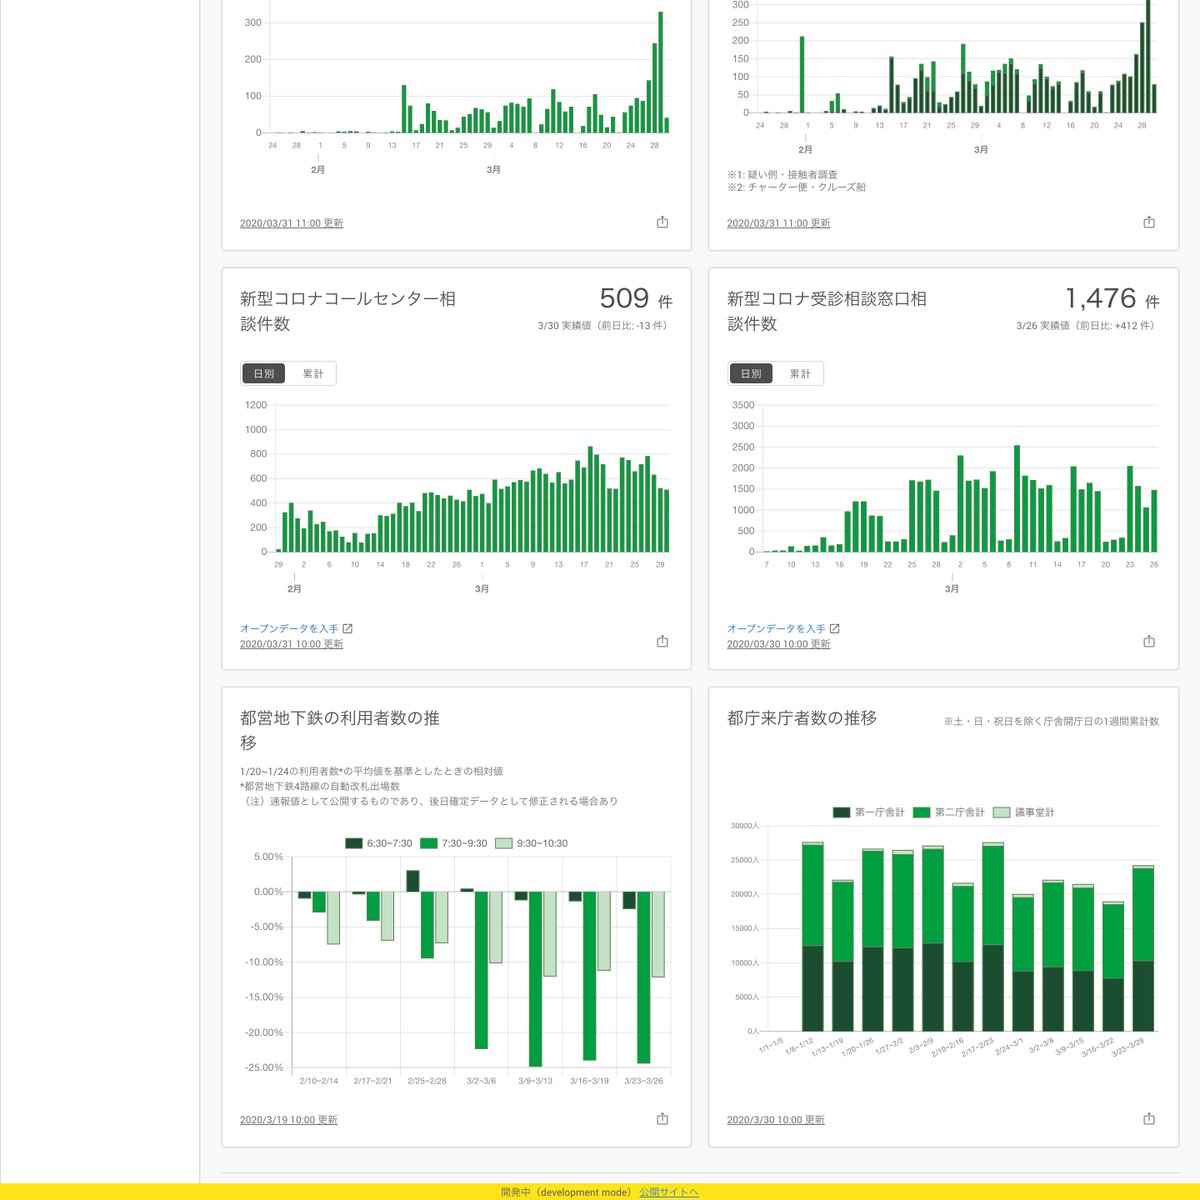Open オープンデータを入手 link for call center

pos(289,629)
